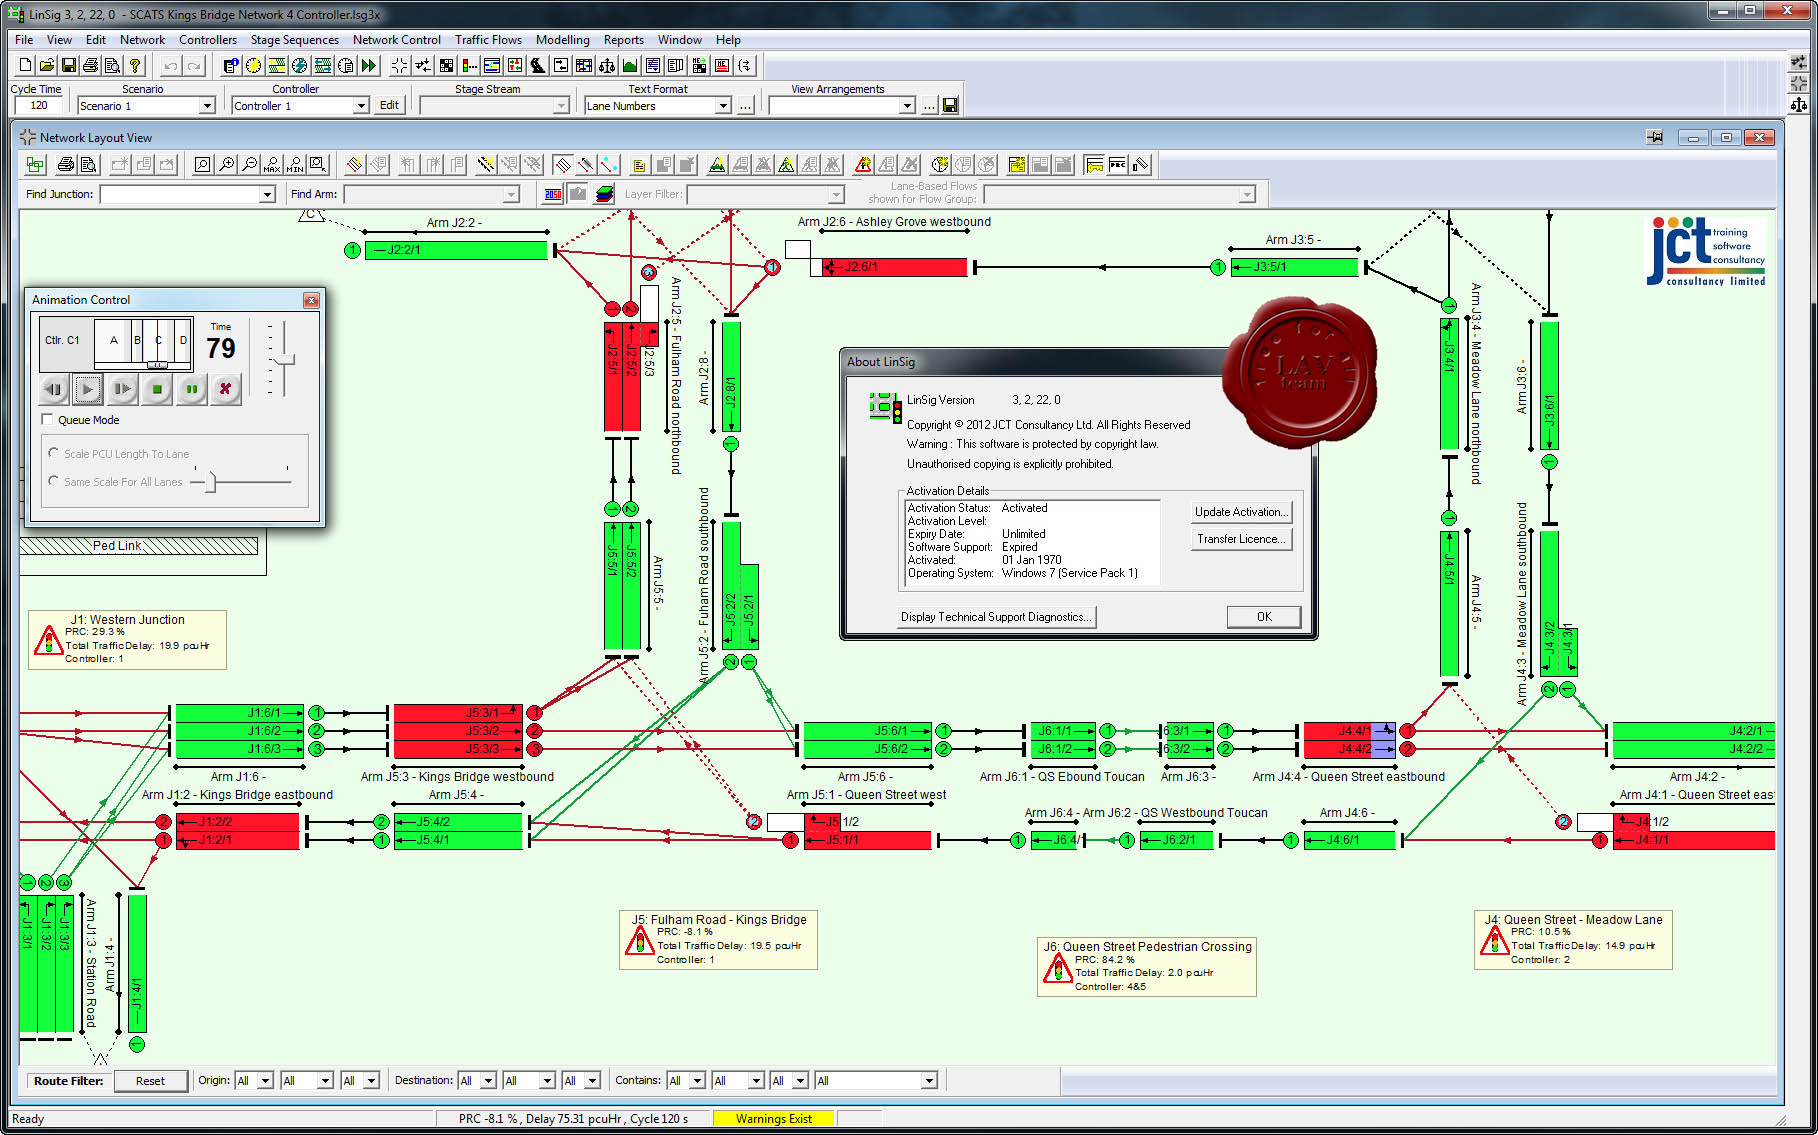Open Print Preview from the main toolbar
The image size is (1818, 1135).
click(x=112, y=65)
